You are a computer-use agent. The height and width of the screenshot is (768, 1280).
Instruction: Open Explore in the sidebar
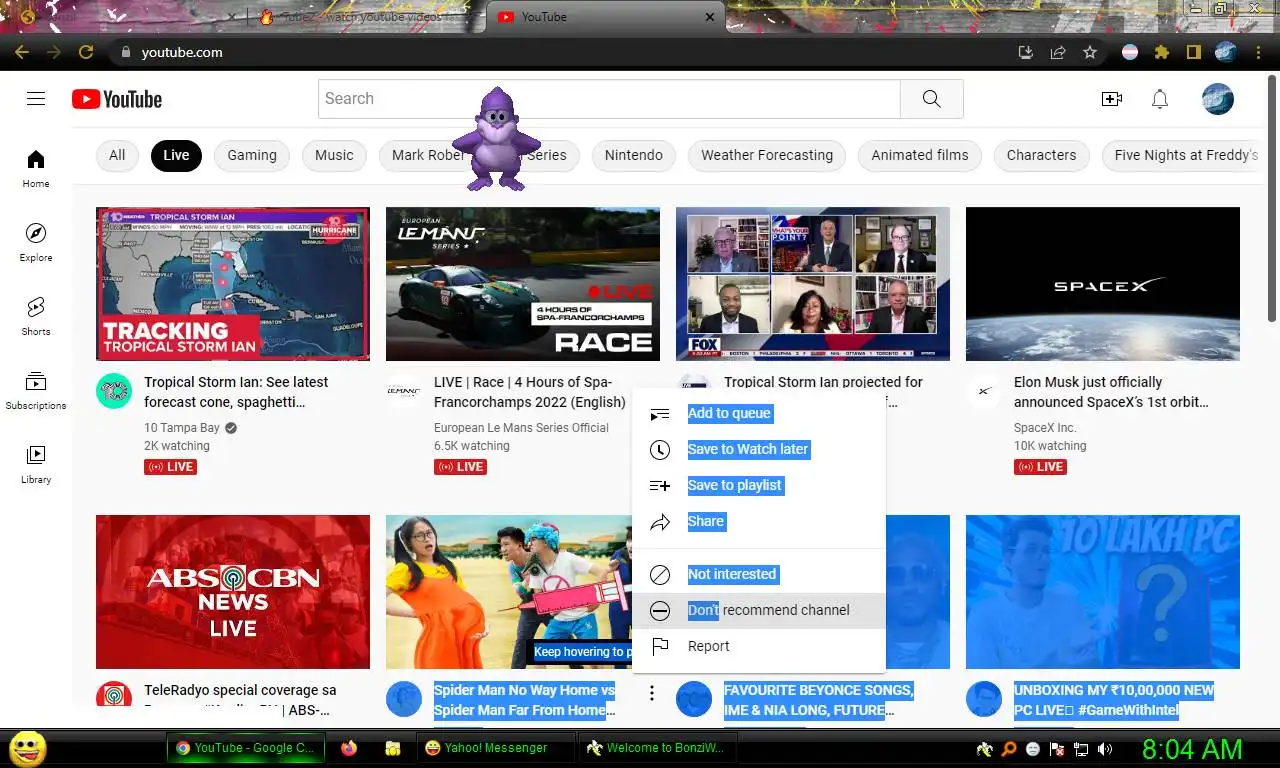[x=36, y=242]
